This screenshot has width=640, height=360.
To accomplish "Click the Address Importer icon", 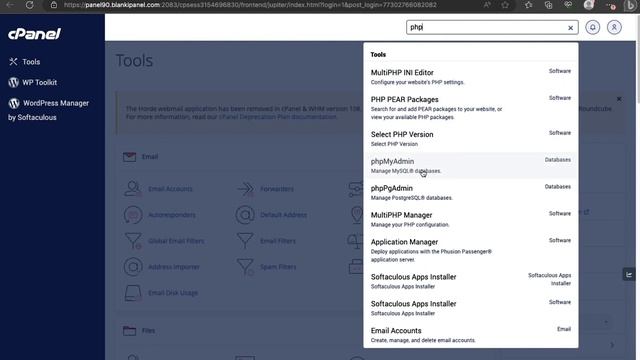I will point(133,267).
